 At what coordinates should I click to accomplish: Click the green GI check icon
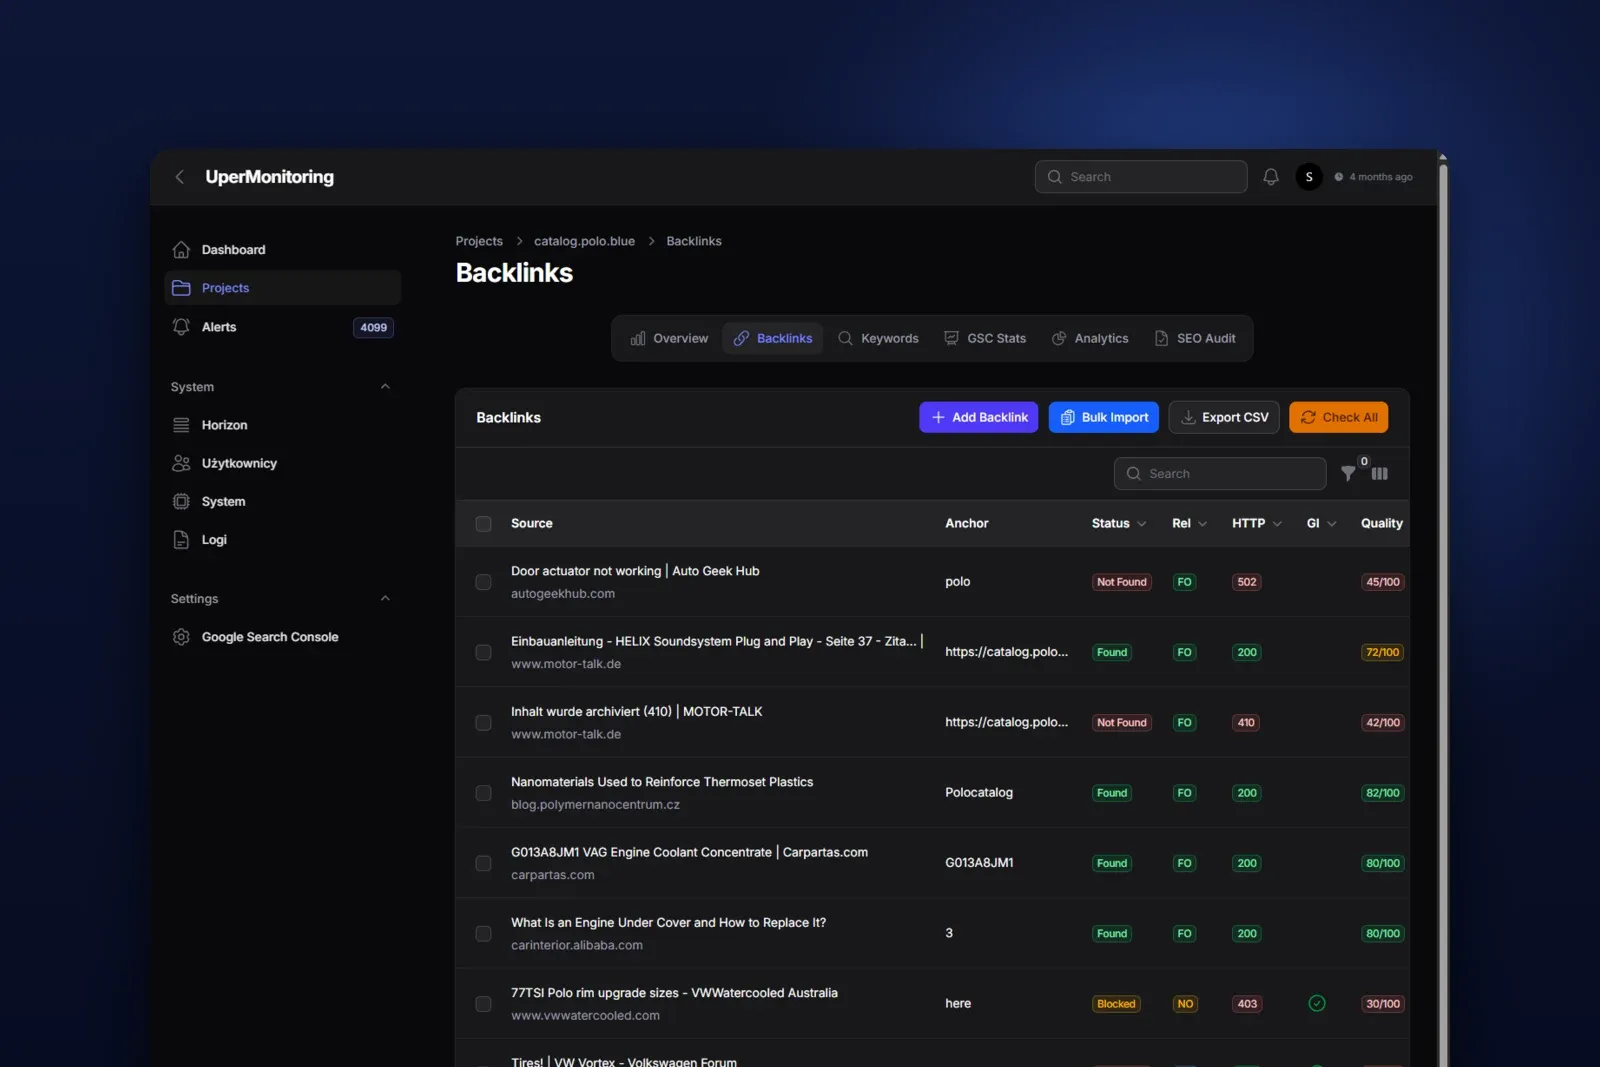point(1317,1003)
